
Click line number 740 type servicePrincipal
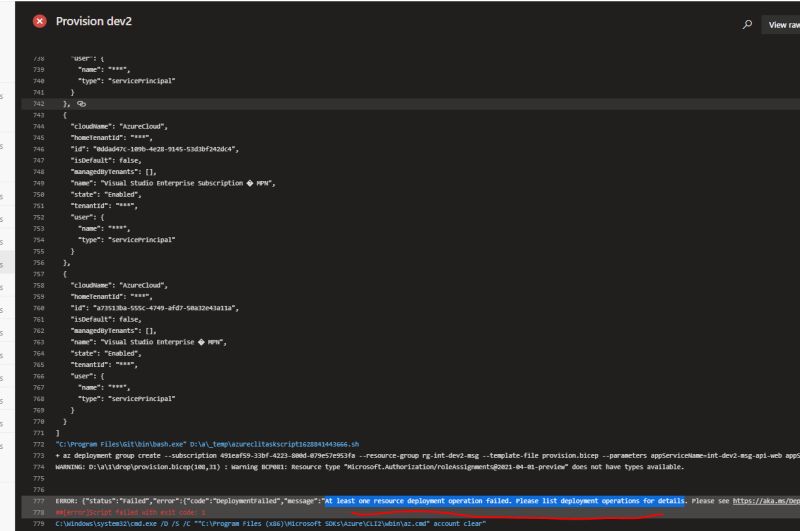pos(39,81)
